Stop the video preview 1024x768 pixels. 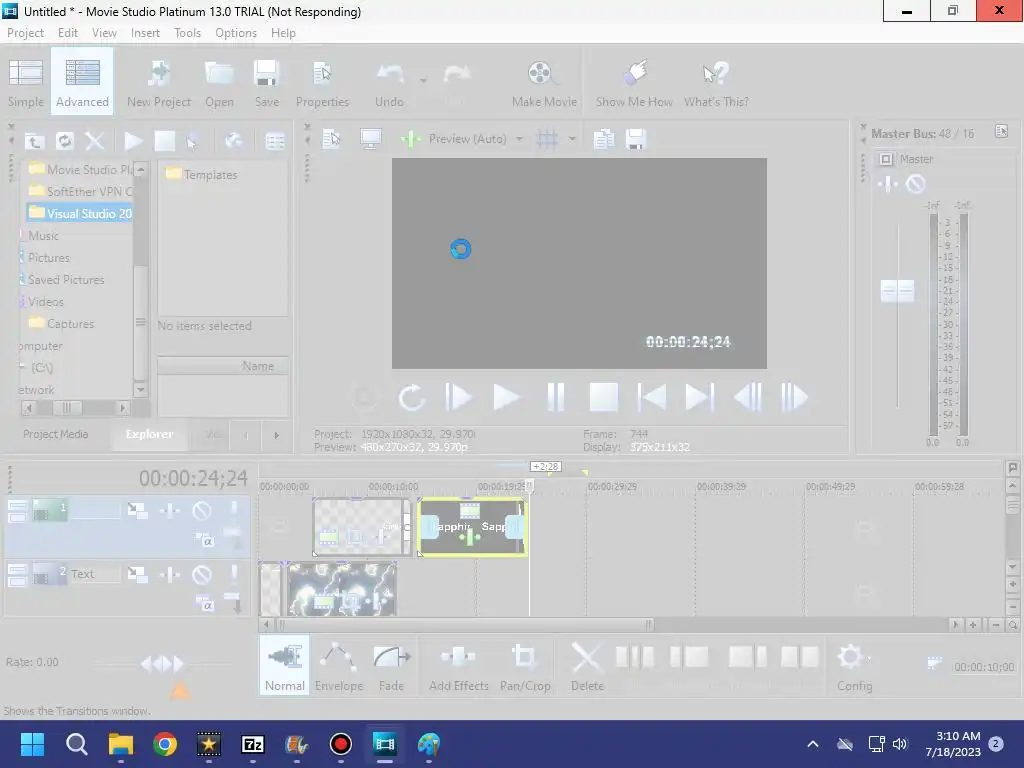[x=603, y=396]
